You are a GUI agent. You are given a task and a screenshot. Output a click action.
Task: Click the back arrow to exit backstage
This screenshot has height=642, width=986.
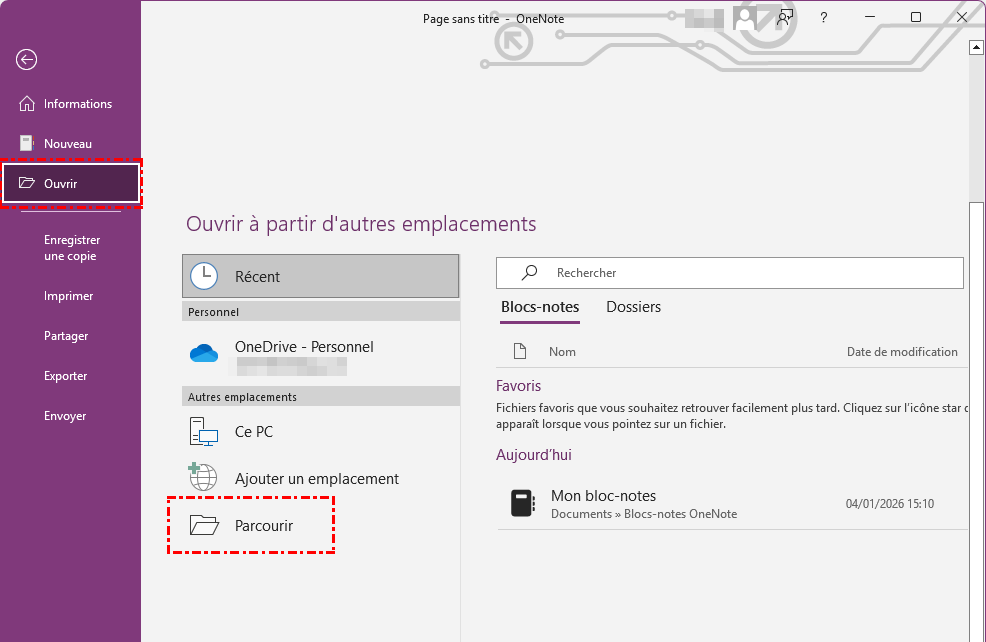pyautogui.click(x=26, y=60)
